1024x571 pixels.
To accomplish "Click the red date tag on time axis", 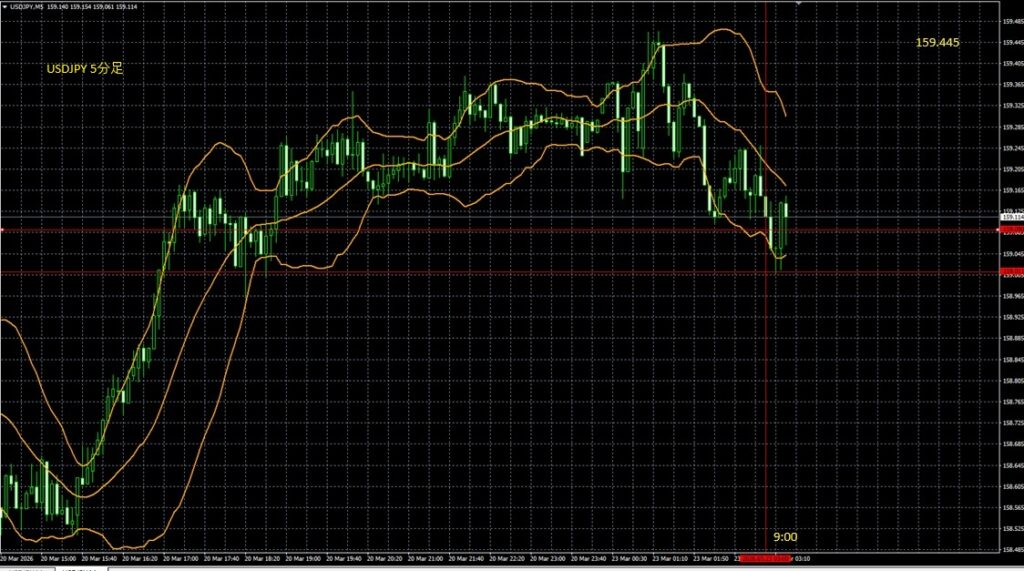I will pos(765,559).
